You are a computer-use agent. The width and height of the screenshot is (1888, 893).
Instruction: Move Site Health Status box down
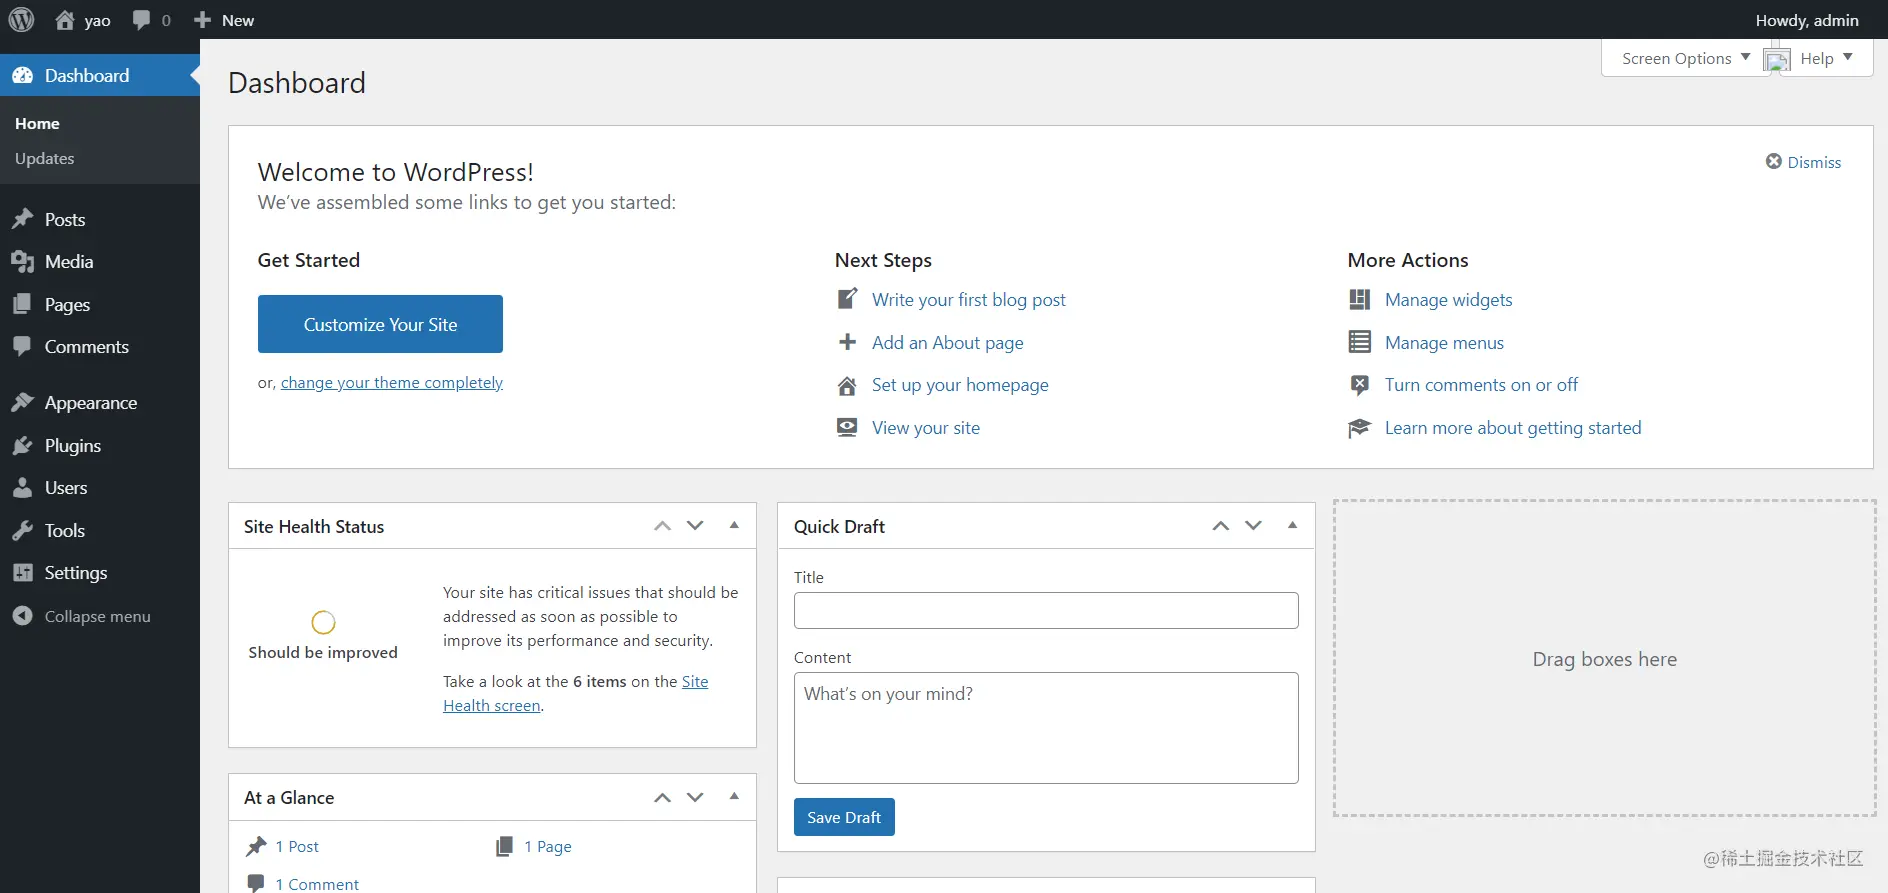pos(695,526)
